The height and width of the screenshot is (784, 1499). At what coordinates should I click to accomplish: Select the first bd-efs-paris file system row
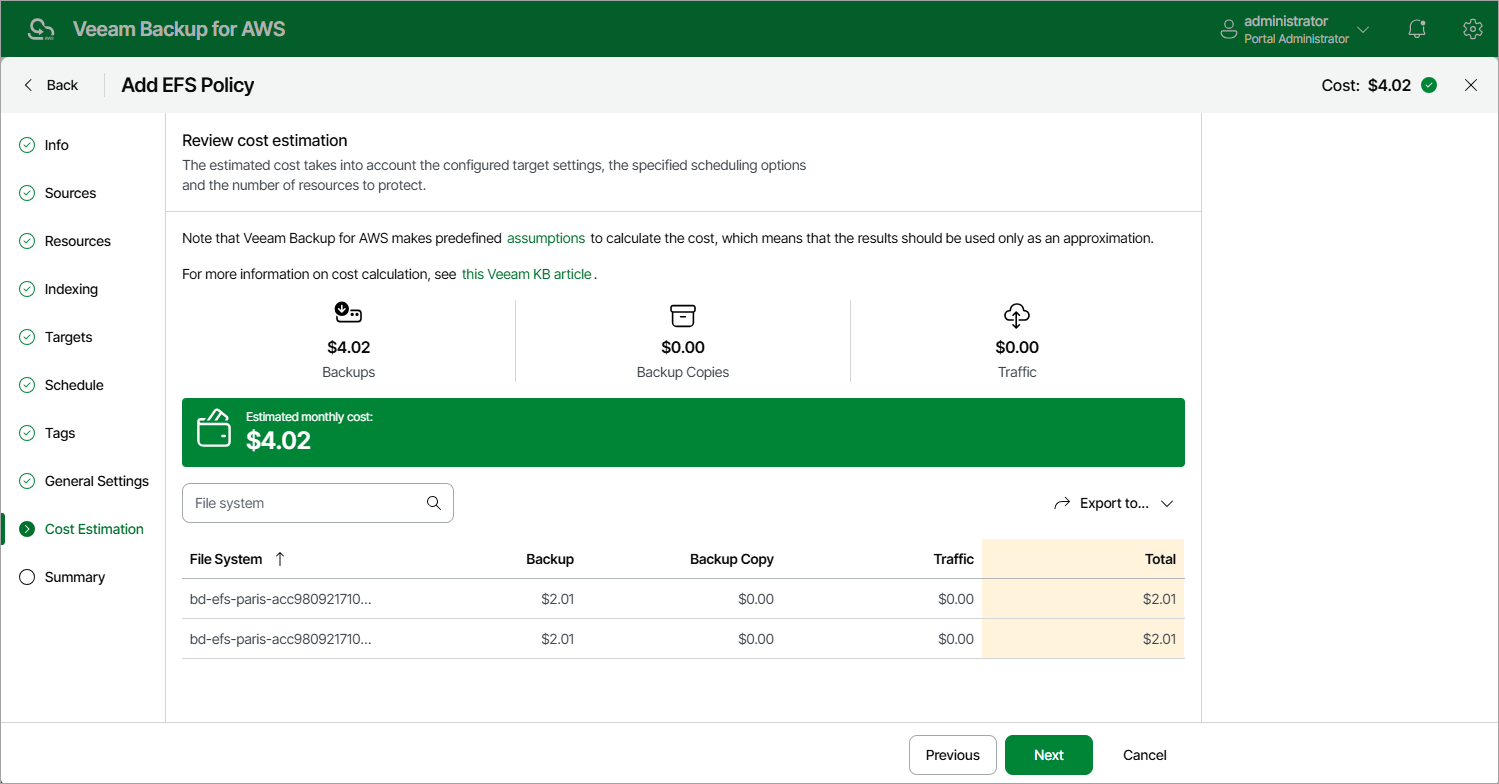click(683, 599)
